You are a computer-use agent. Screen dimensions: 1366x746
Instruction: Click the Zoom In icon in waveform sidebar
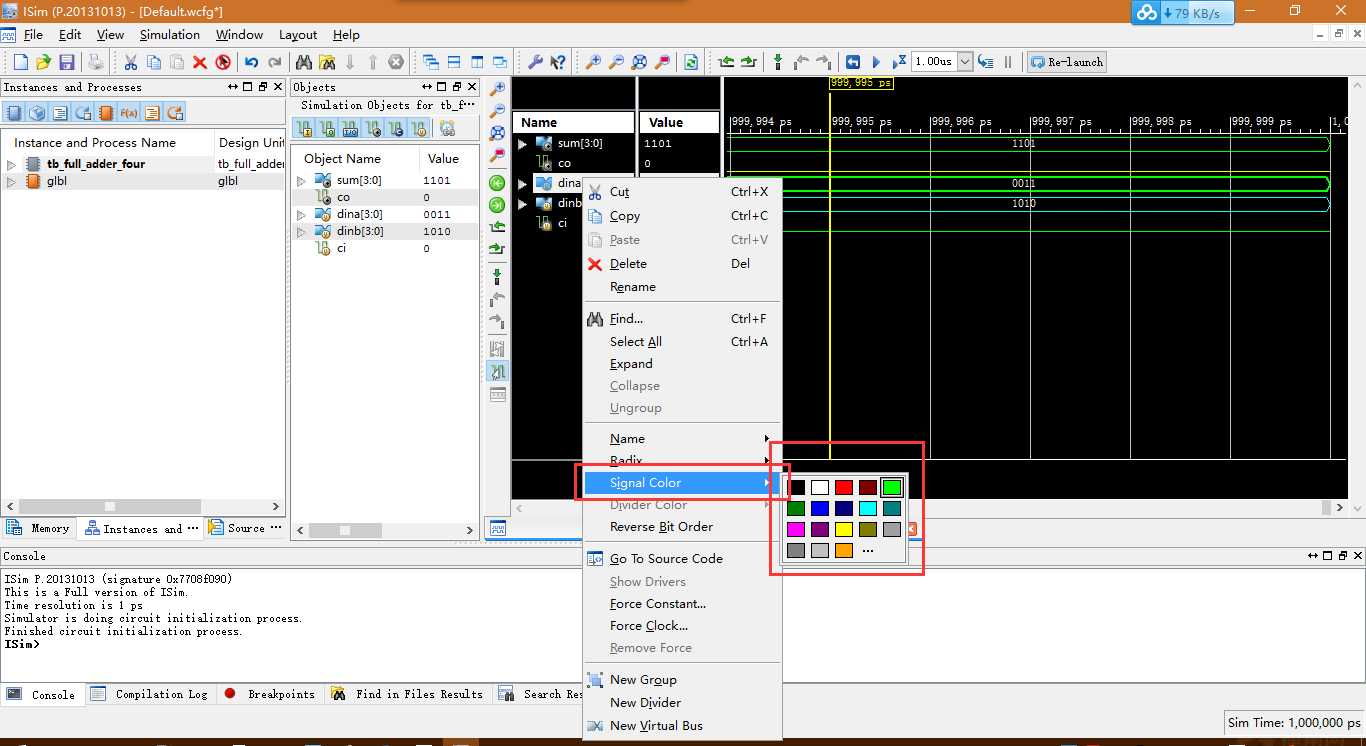[x=497, y=89]
